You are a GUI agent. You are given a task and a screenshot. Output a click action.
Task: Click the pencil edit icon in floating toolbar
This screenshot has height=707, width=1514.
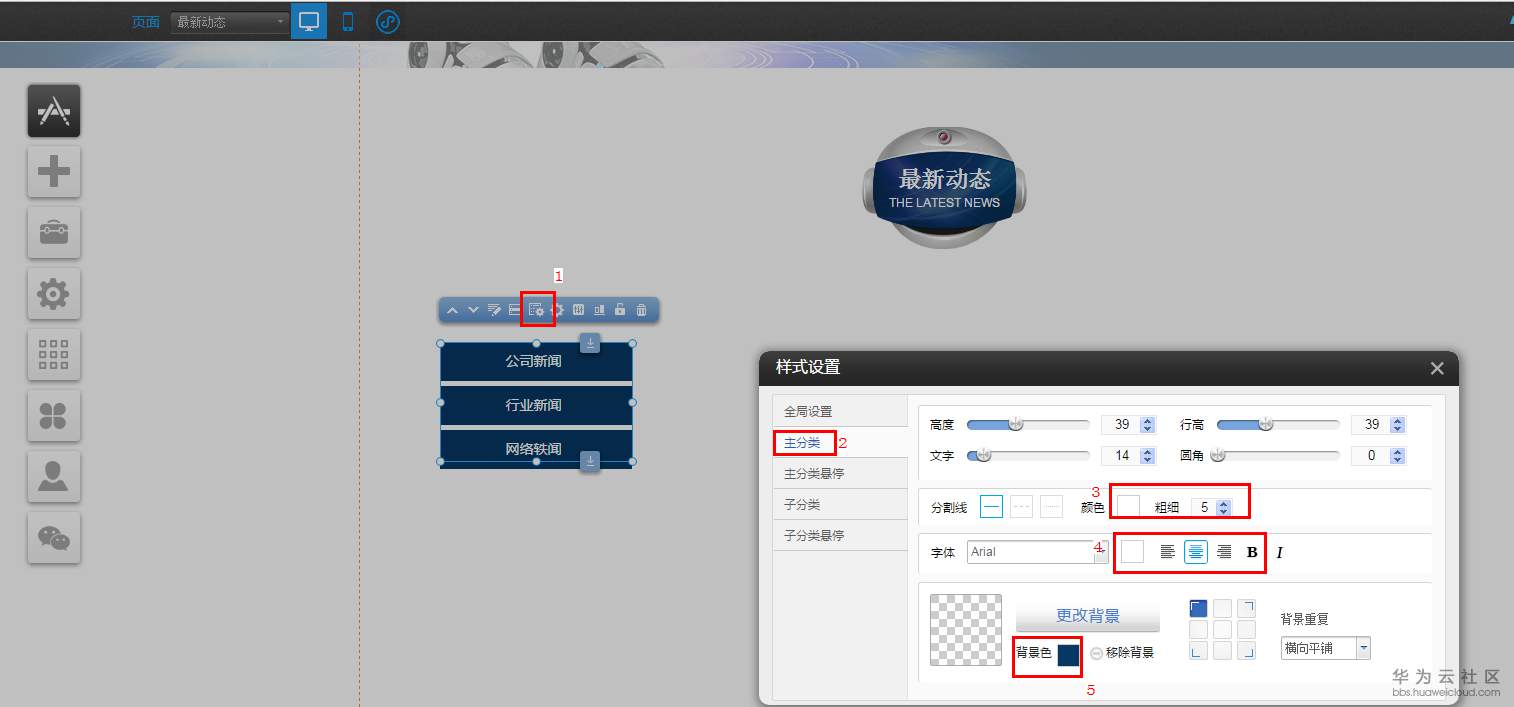tap(494, 310)
